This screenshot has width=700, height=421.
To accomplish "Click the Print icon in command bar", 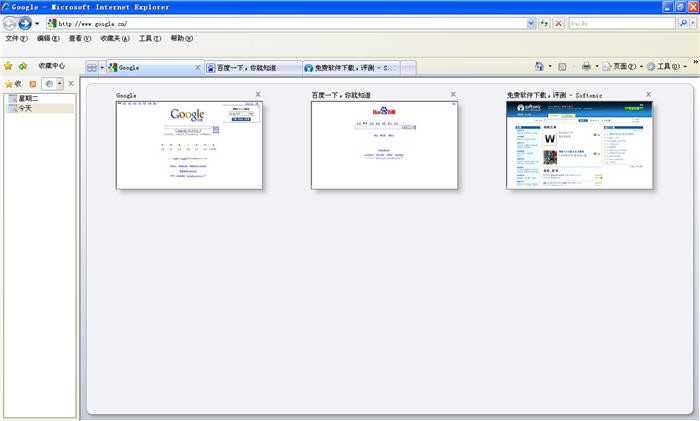I will click(587, 67).
